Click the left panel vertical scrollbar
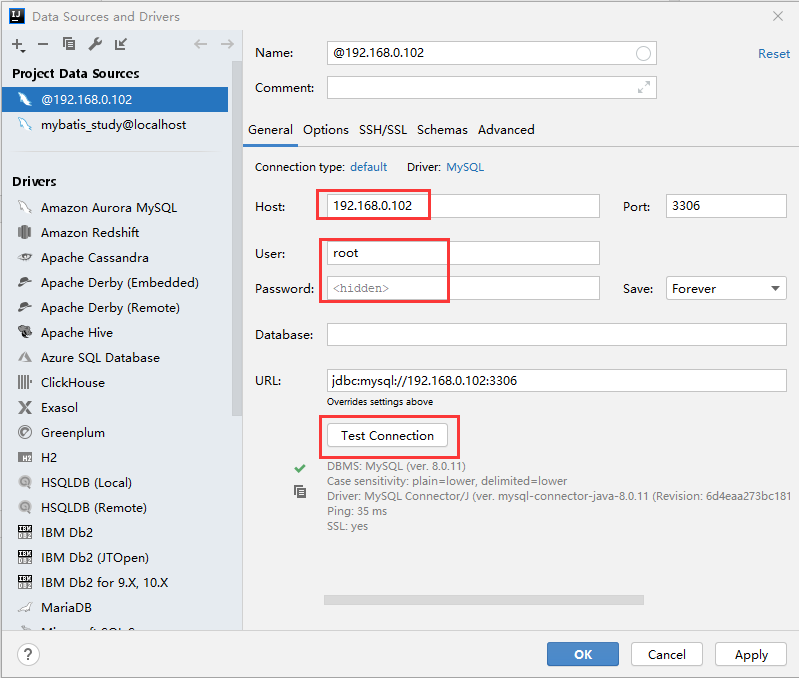The height and width of the screenshot is (678, 799). point(236,238)
